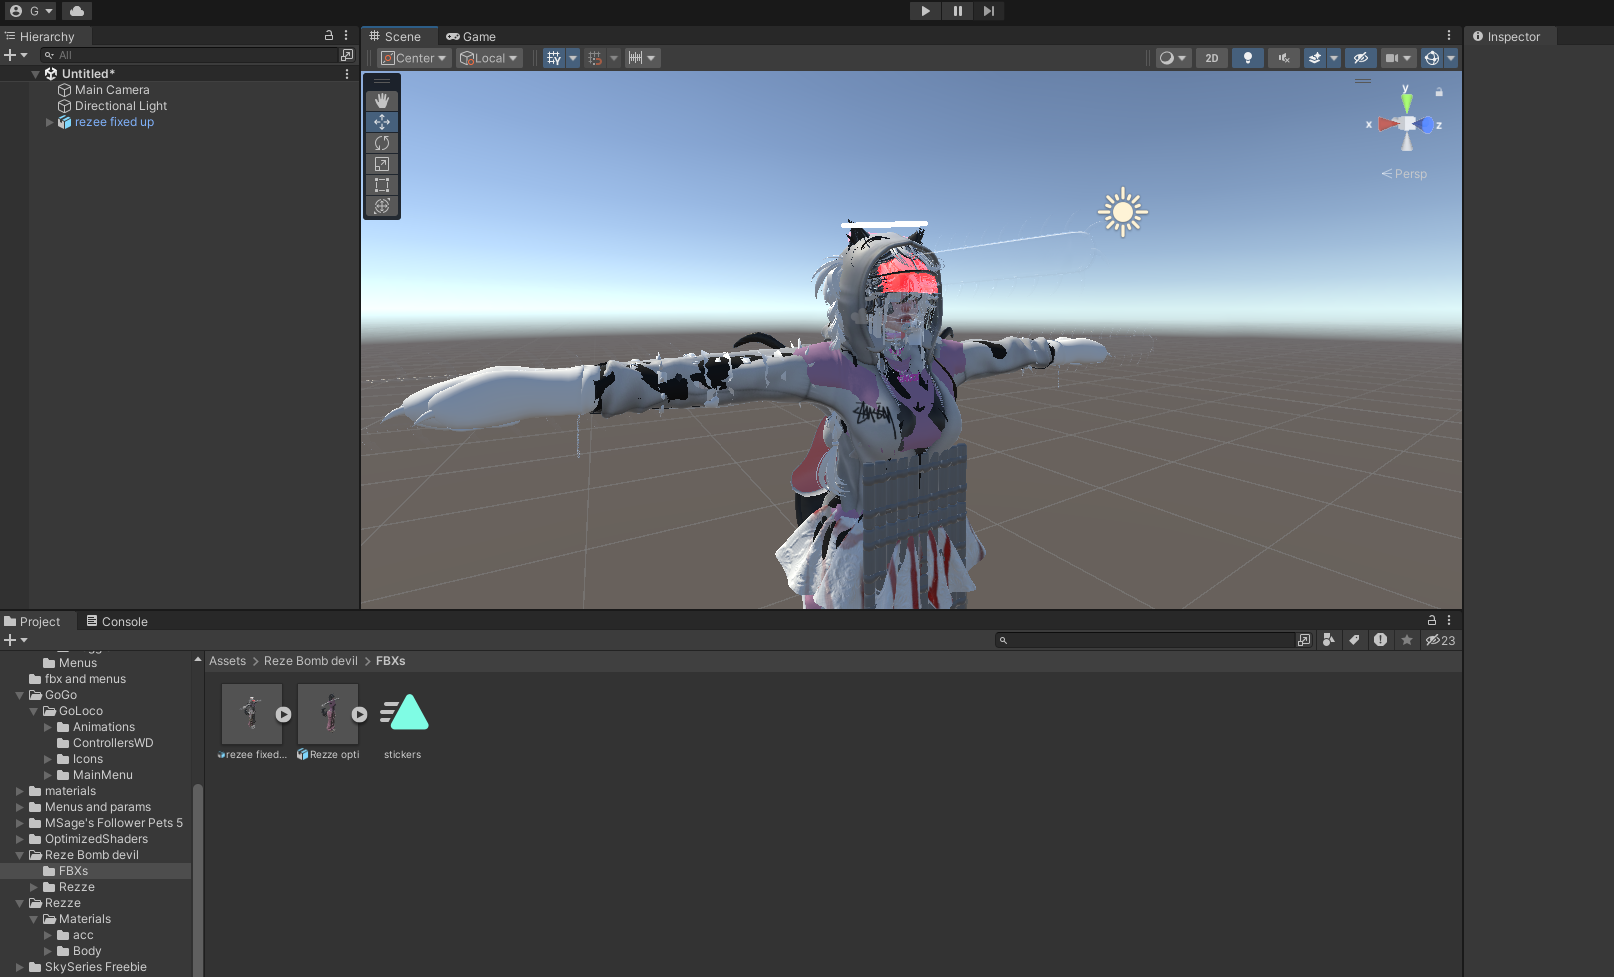Switch to the Console tab
Image resolution: width=1614 pixels, height=977 pixels.
click(x=117, y=621)
